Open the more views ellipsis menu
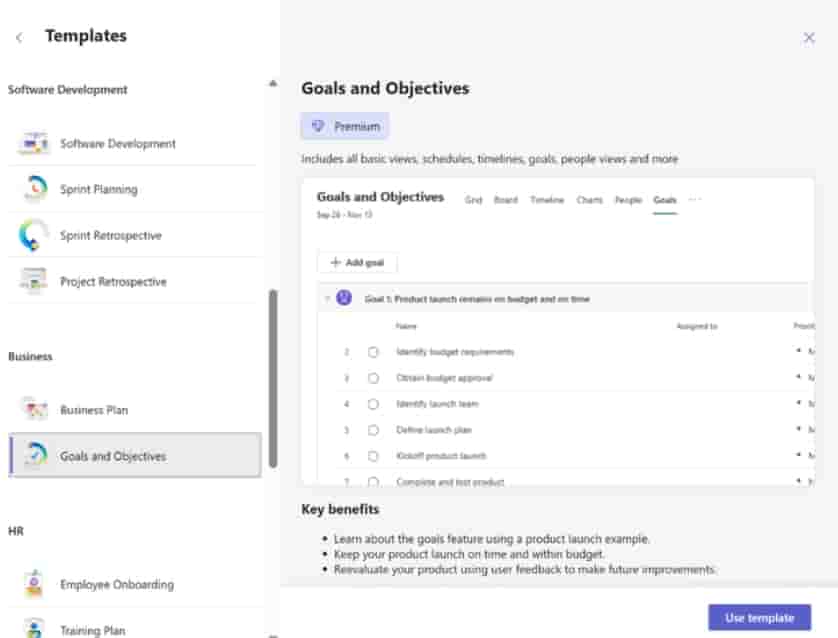The image size is (838, 638). [695, 199]
